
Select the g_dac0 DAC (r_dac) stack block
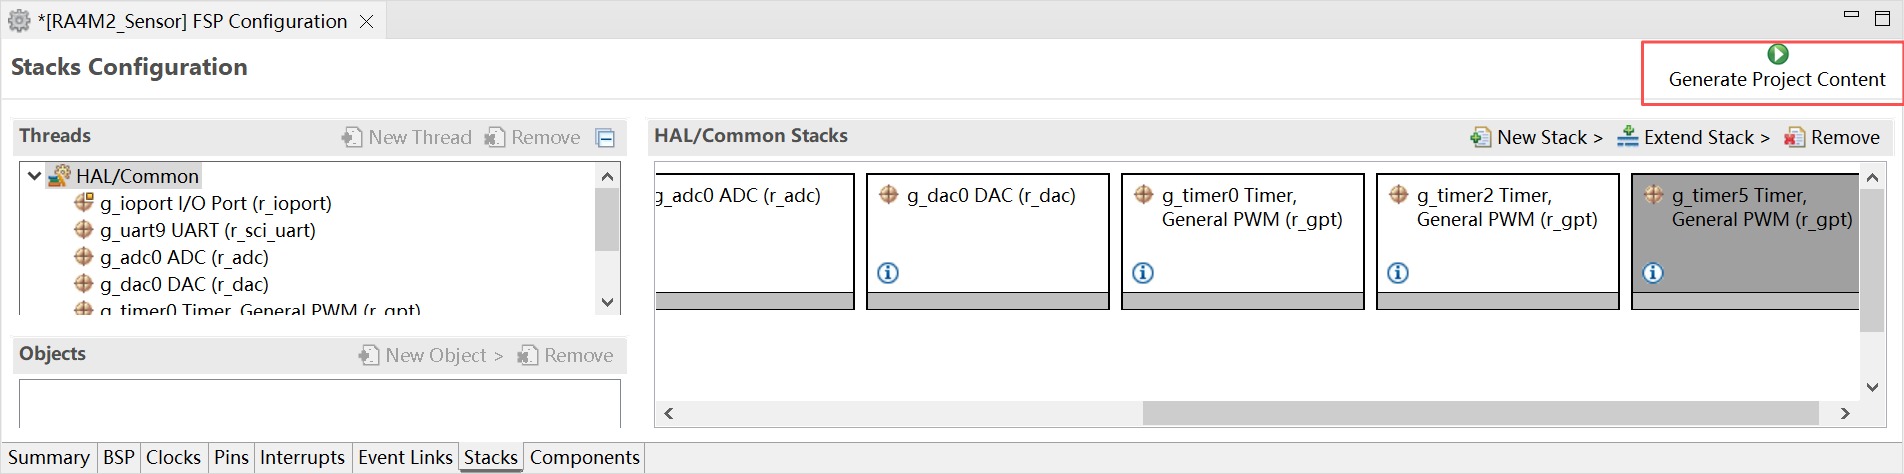coord(988,241)
